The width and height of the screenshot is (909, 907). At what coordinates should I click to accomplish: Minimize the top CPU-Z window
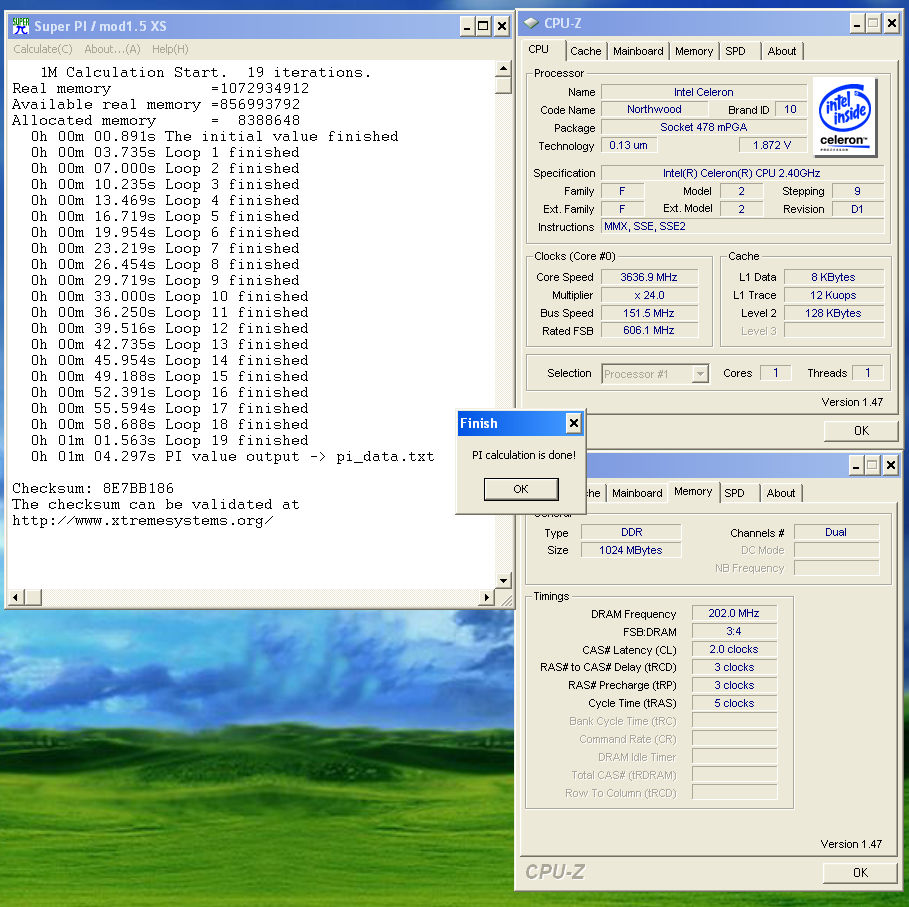pyautogui.click(x=857, y=23)
